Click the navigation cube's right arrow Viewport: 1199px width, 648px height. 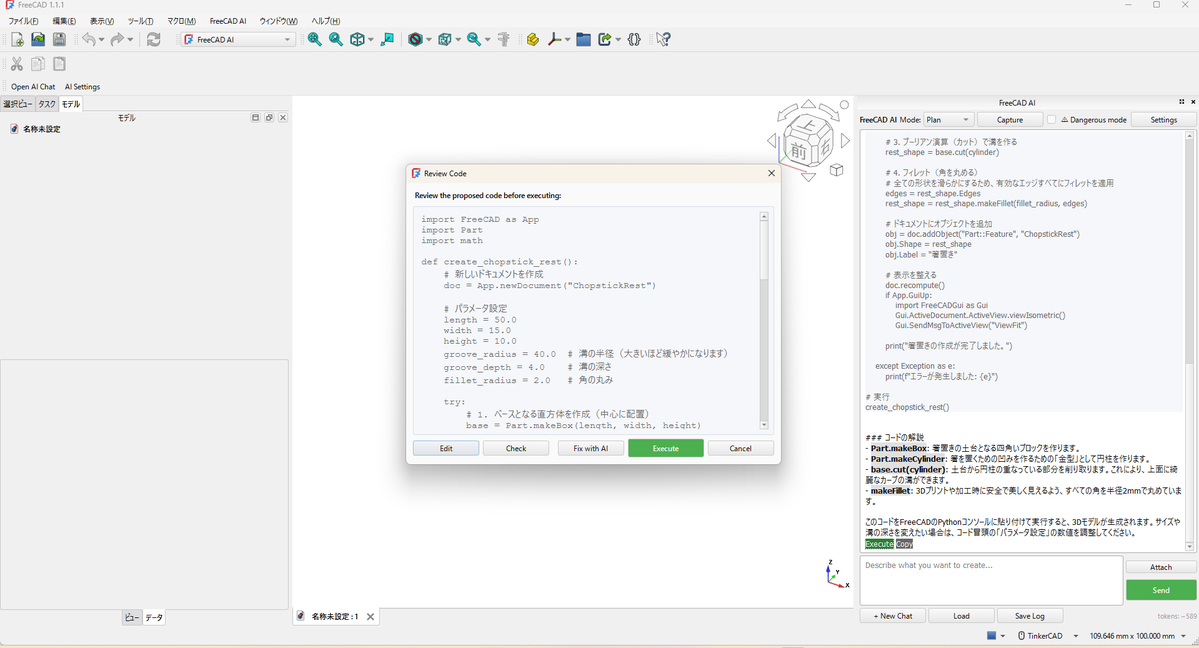845,141
